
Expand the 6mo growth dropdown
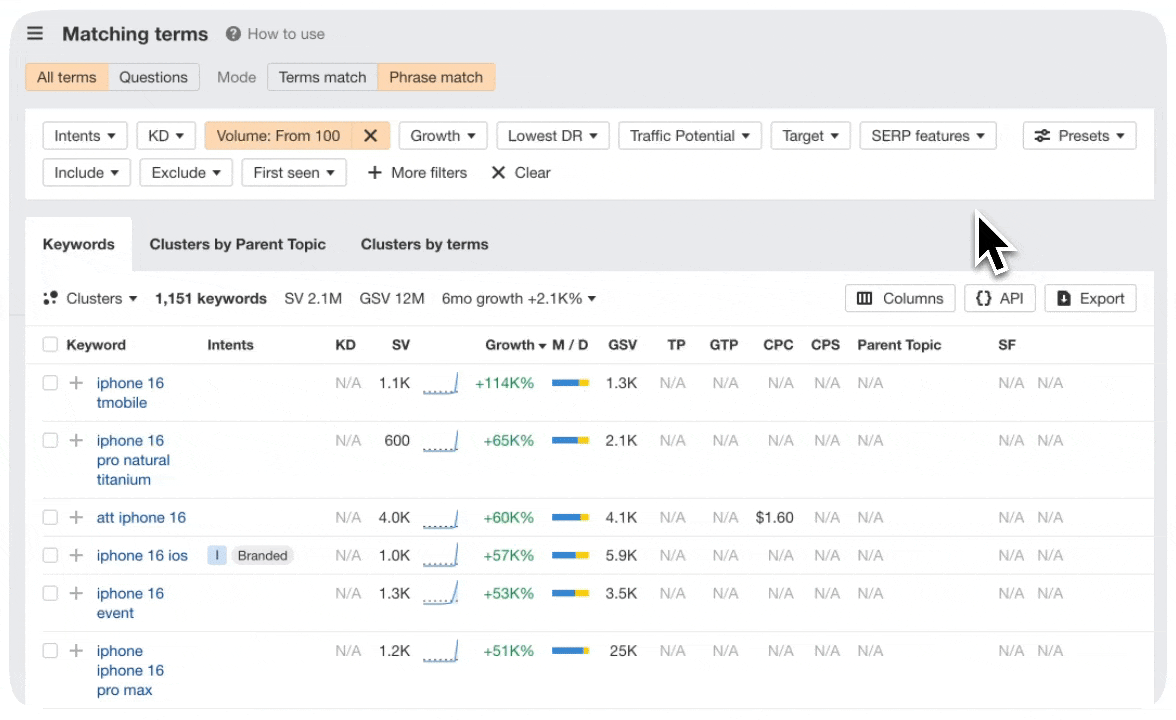[518, 299]
